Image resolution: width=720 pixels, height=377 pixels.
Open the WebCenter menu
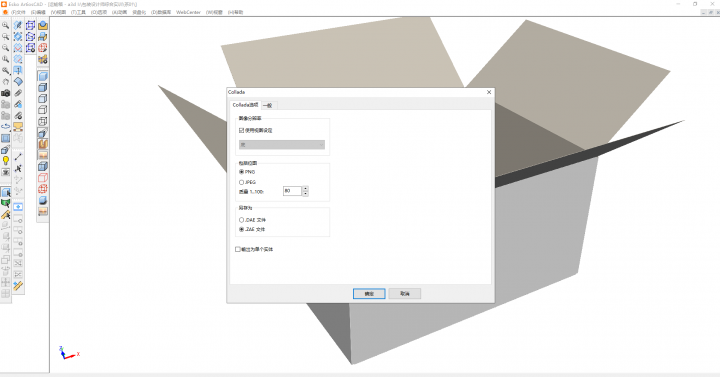(x=188, y=12)
